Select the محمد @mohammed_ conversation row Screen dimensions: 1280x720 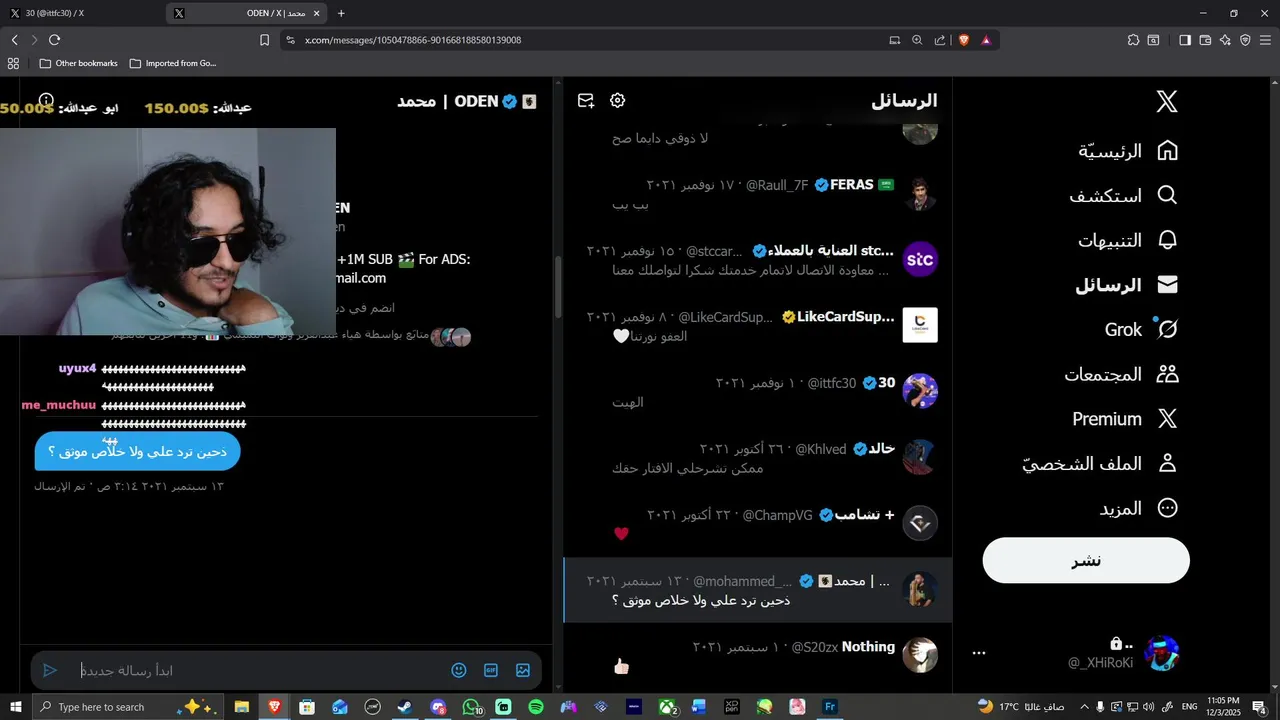pyautogui.click(x=758, y=590)
